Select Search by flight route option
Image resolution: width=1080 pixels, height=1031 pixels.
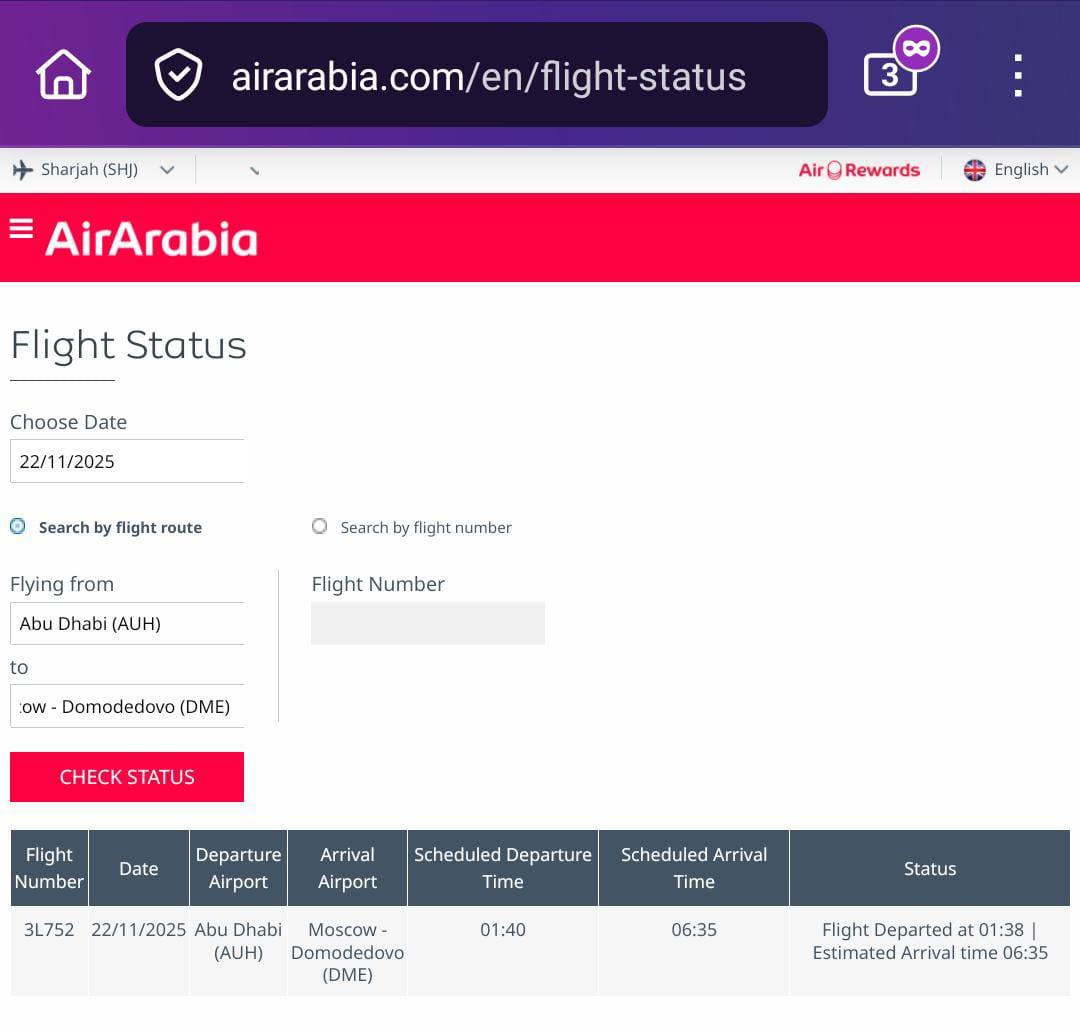(x=18, y=526)
